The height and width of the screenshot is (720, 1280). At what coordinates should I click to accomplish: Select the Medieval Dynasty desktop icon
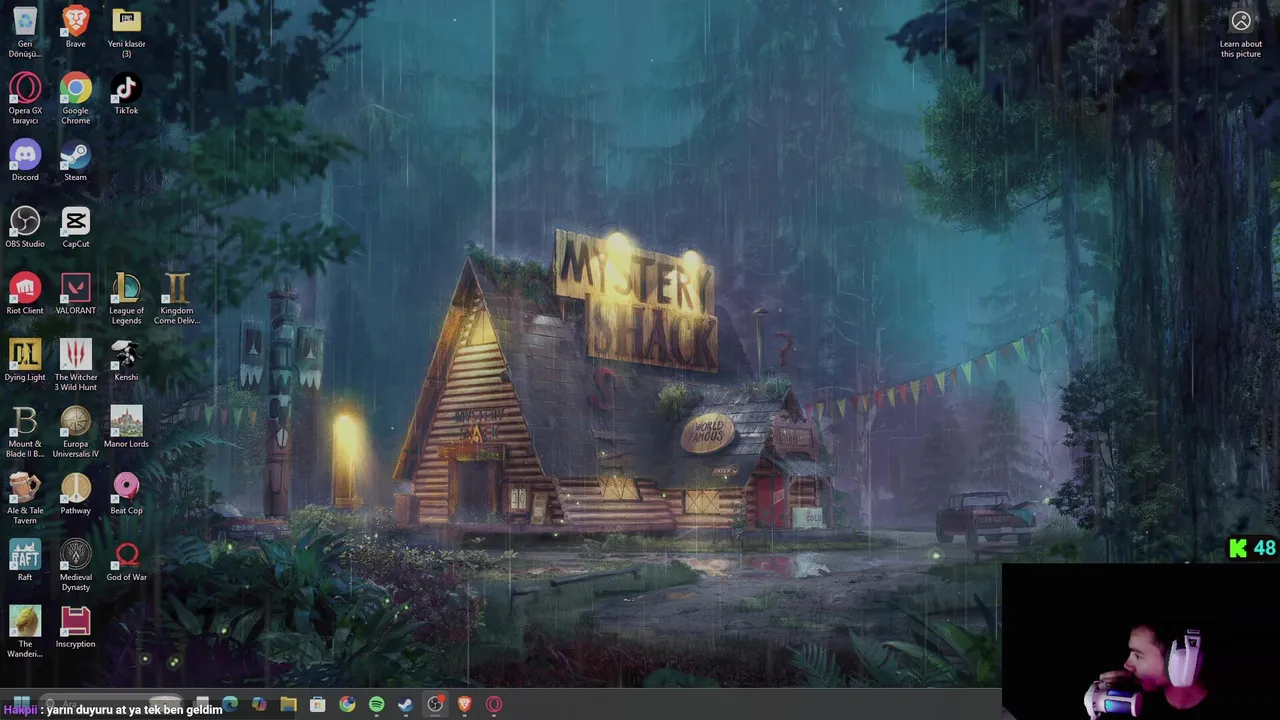coord(75,564)
